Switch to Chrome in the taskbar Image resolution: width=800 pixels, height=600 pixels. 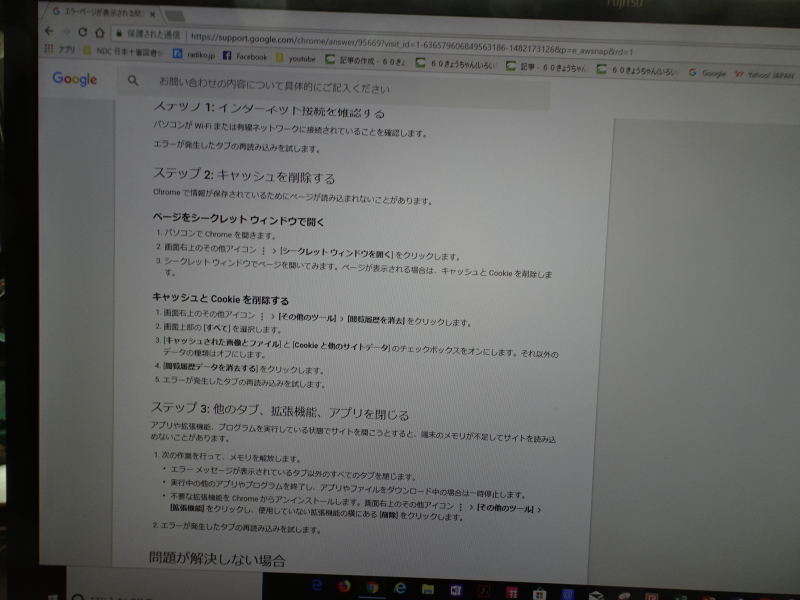point(372,587)
